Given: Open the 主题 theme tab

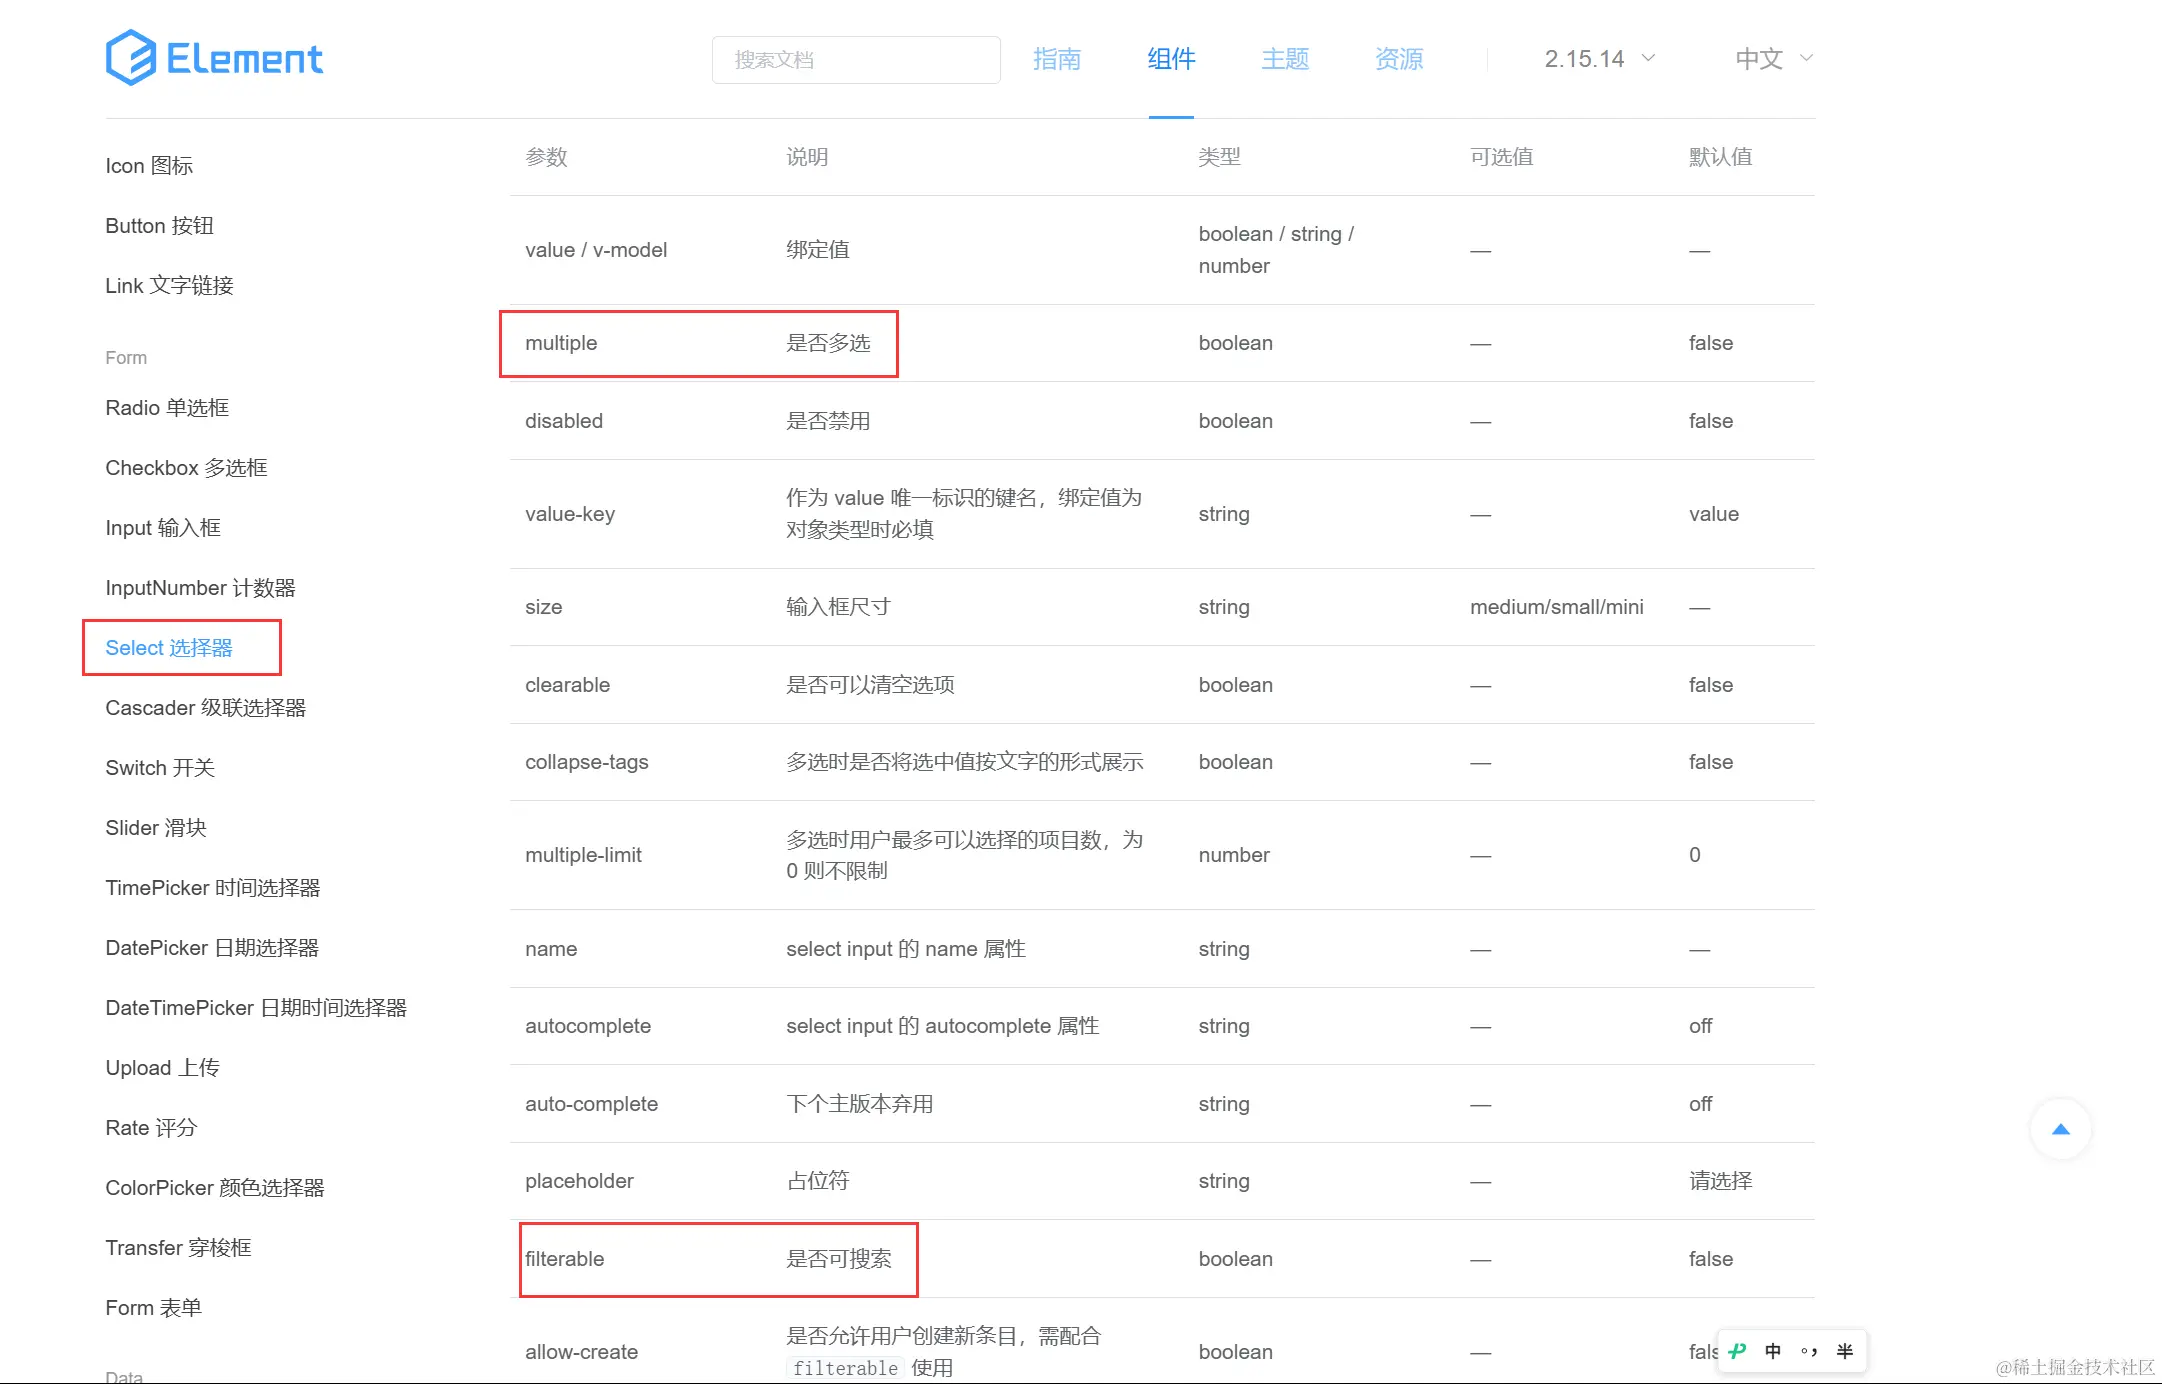Looking at the screenshot, I should click(x=1285, y=59).
